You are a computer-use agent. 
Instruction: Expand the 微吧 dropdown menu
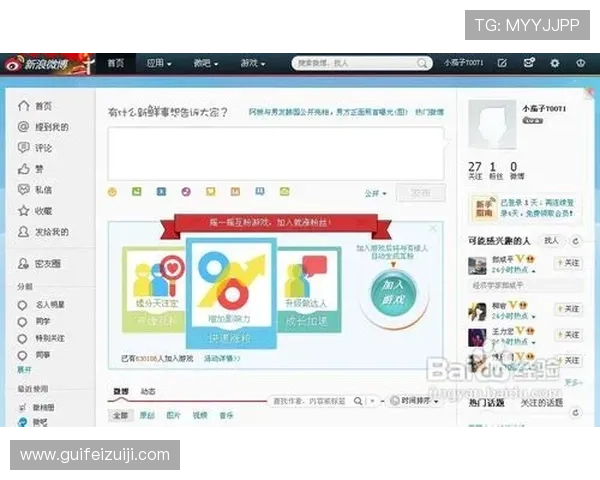205,63
